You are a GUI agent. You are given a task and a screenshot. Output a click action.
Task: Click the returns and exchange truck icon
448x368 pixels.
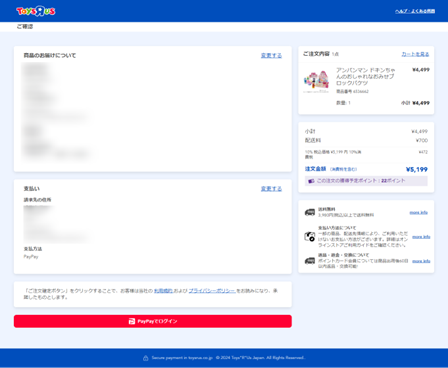[x=310, y=261]
